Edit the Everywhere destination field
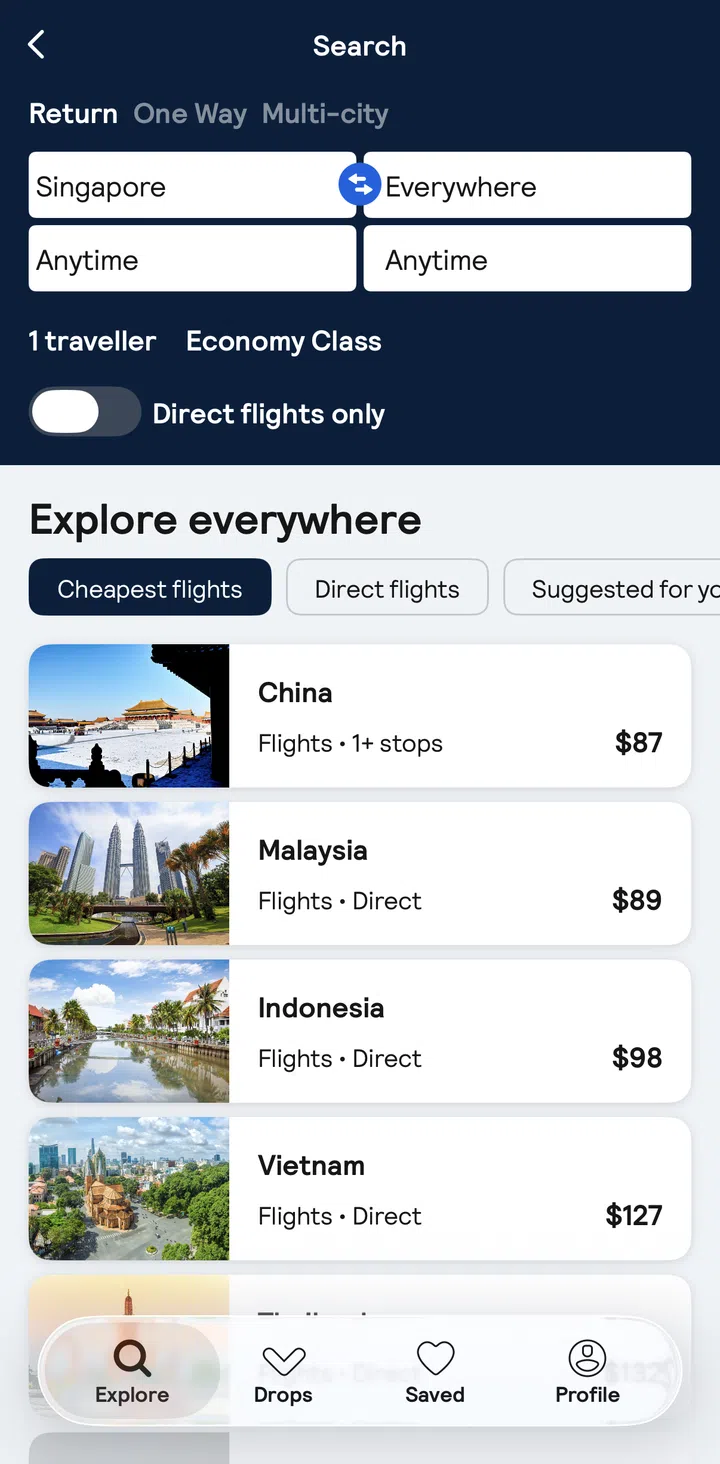720x1464 pixels. coord(535,186)
